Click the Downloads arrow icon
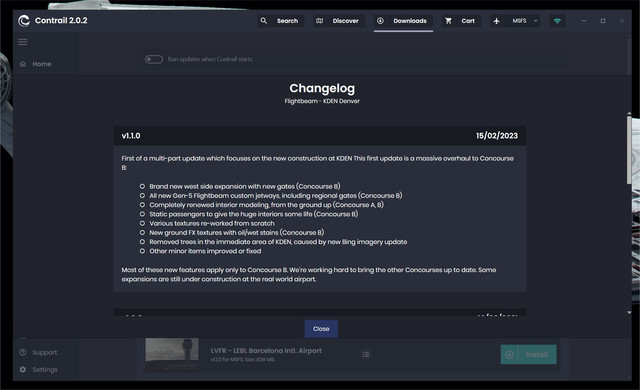 tap(380, 20)
